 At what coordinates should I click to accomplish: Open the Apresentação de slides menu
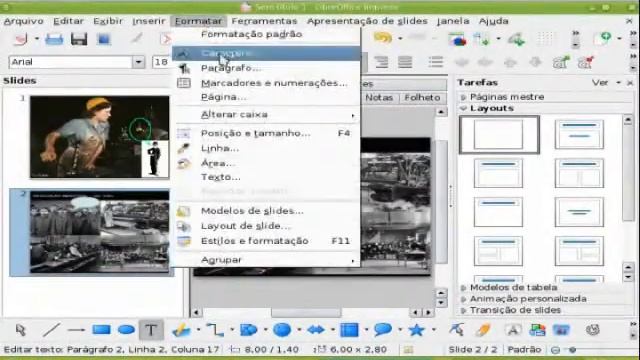[367, 21]
